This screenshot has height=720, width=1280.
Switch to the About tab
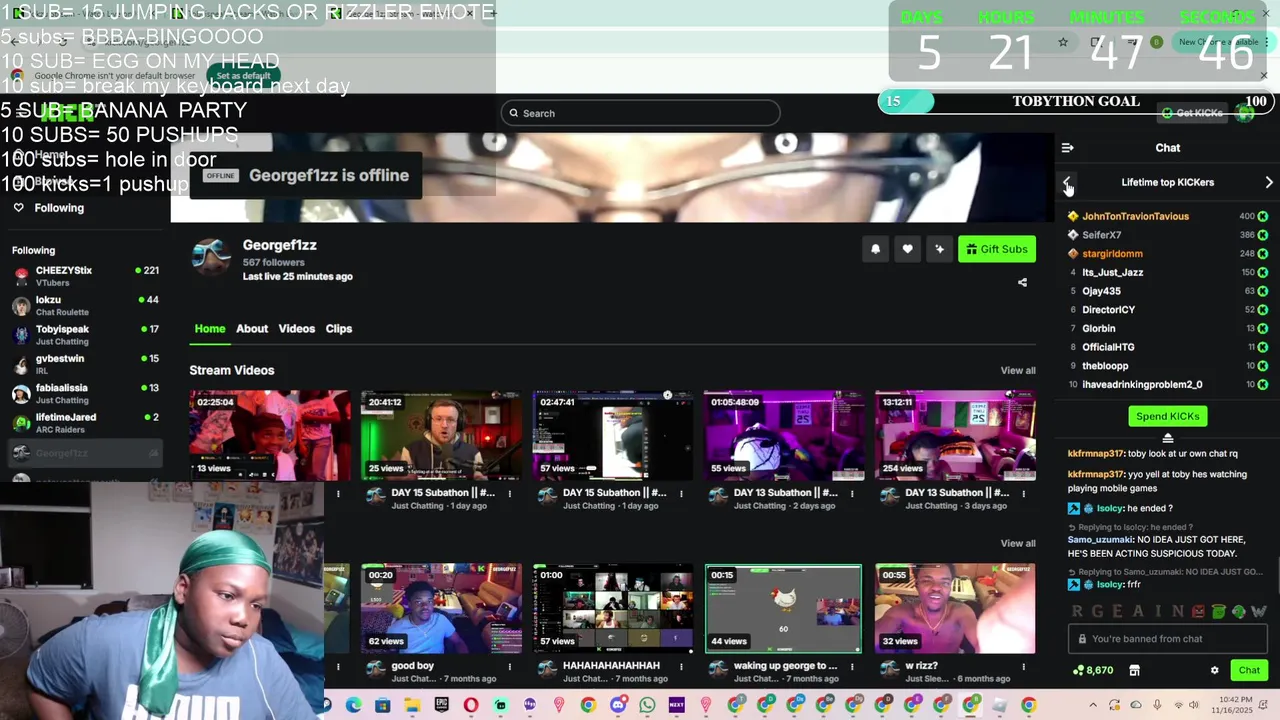coord(252,328)
